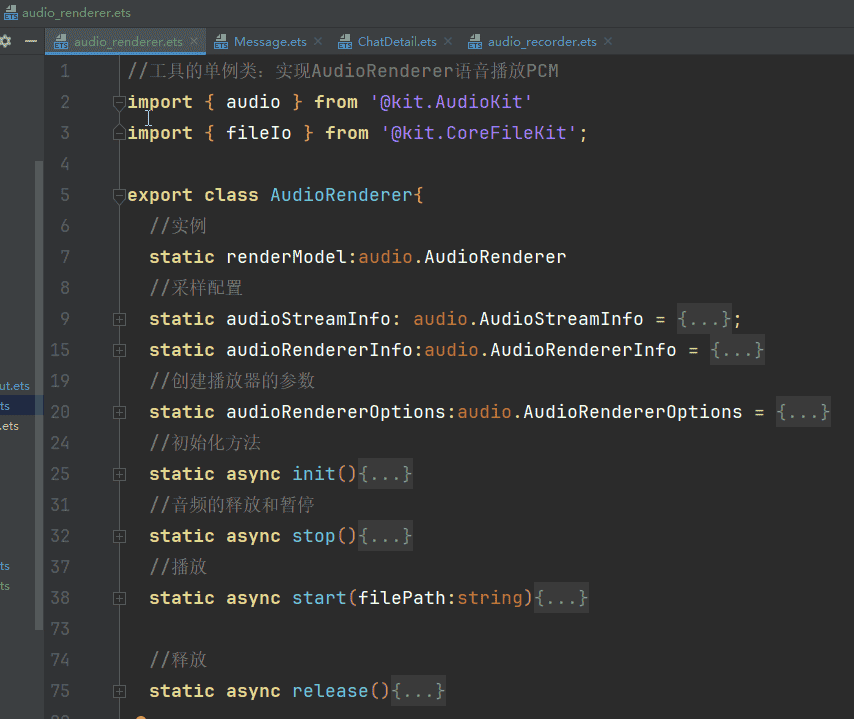Close the audio_renderer.ets tab
Viewport: 854px width, 719px height.
(194, 41)
